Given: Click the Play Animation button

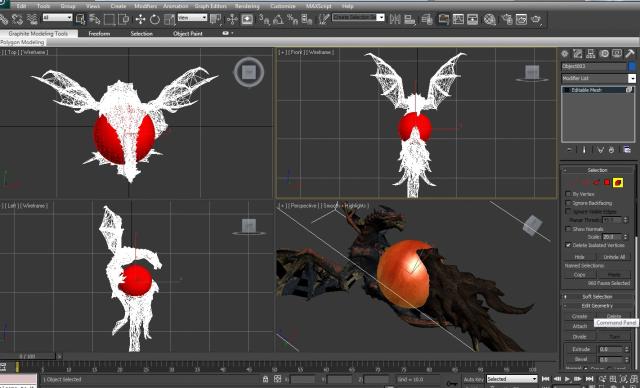Looking at the screenshot, I should pos(567,379).
